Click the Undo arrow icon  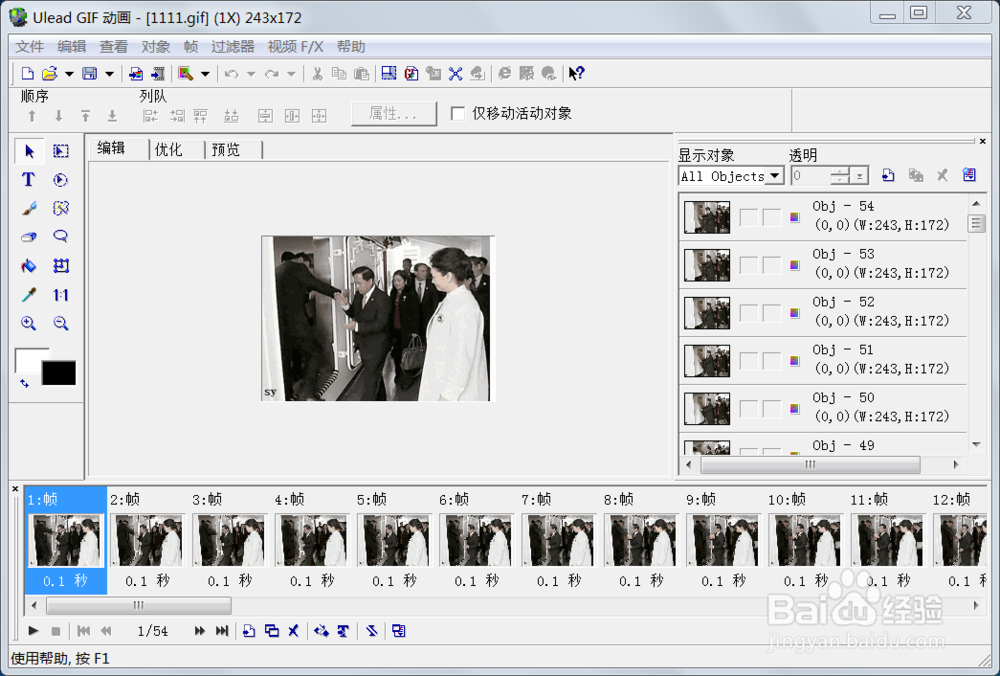(x=232, y=74)
